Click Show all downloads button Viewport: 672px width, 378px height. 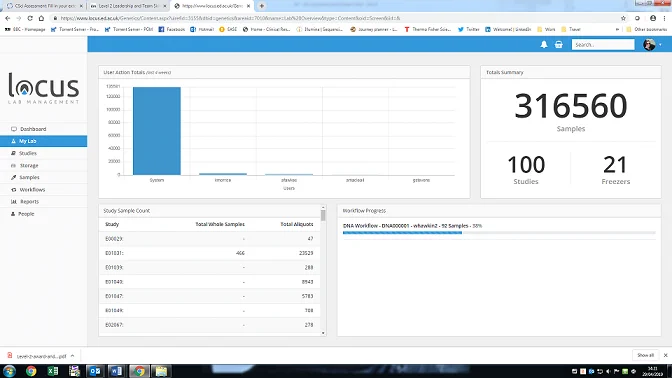click(x=645, y=355)
